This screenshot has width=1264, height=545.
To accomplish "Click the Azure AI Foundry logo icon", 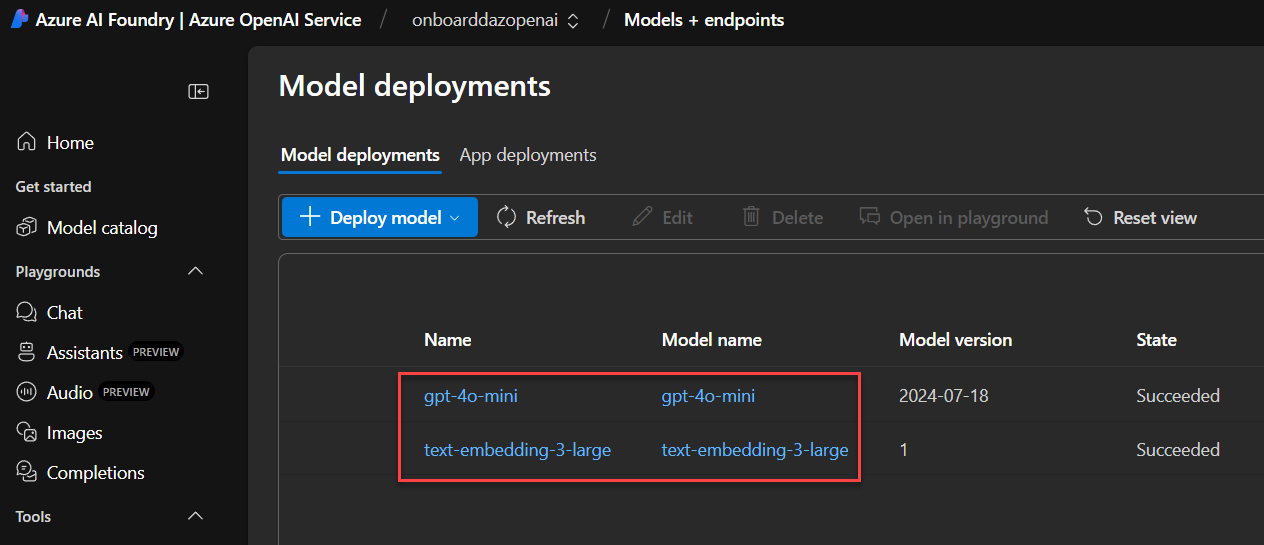I will click(19, 20).
